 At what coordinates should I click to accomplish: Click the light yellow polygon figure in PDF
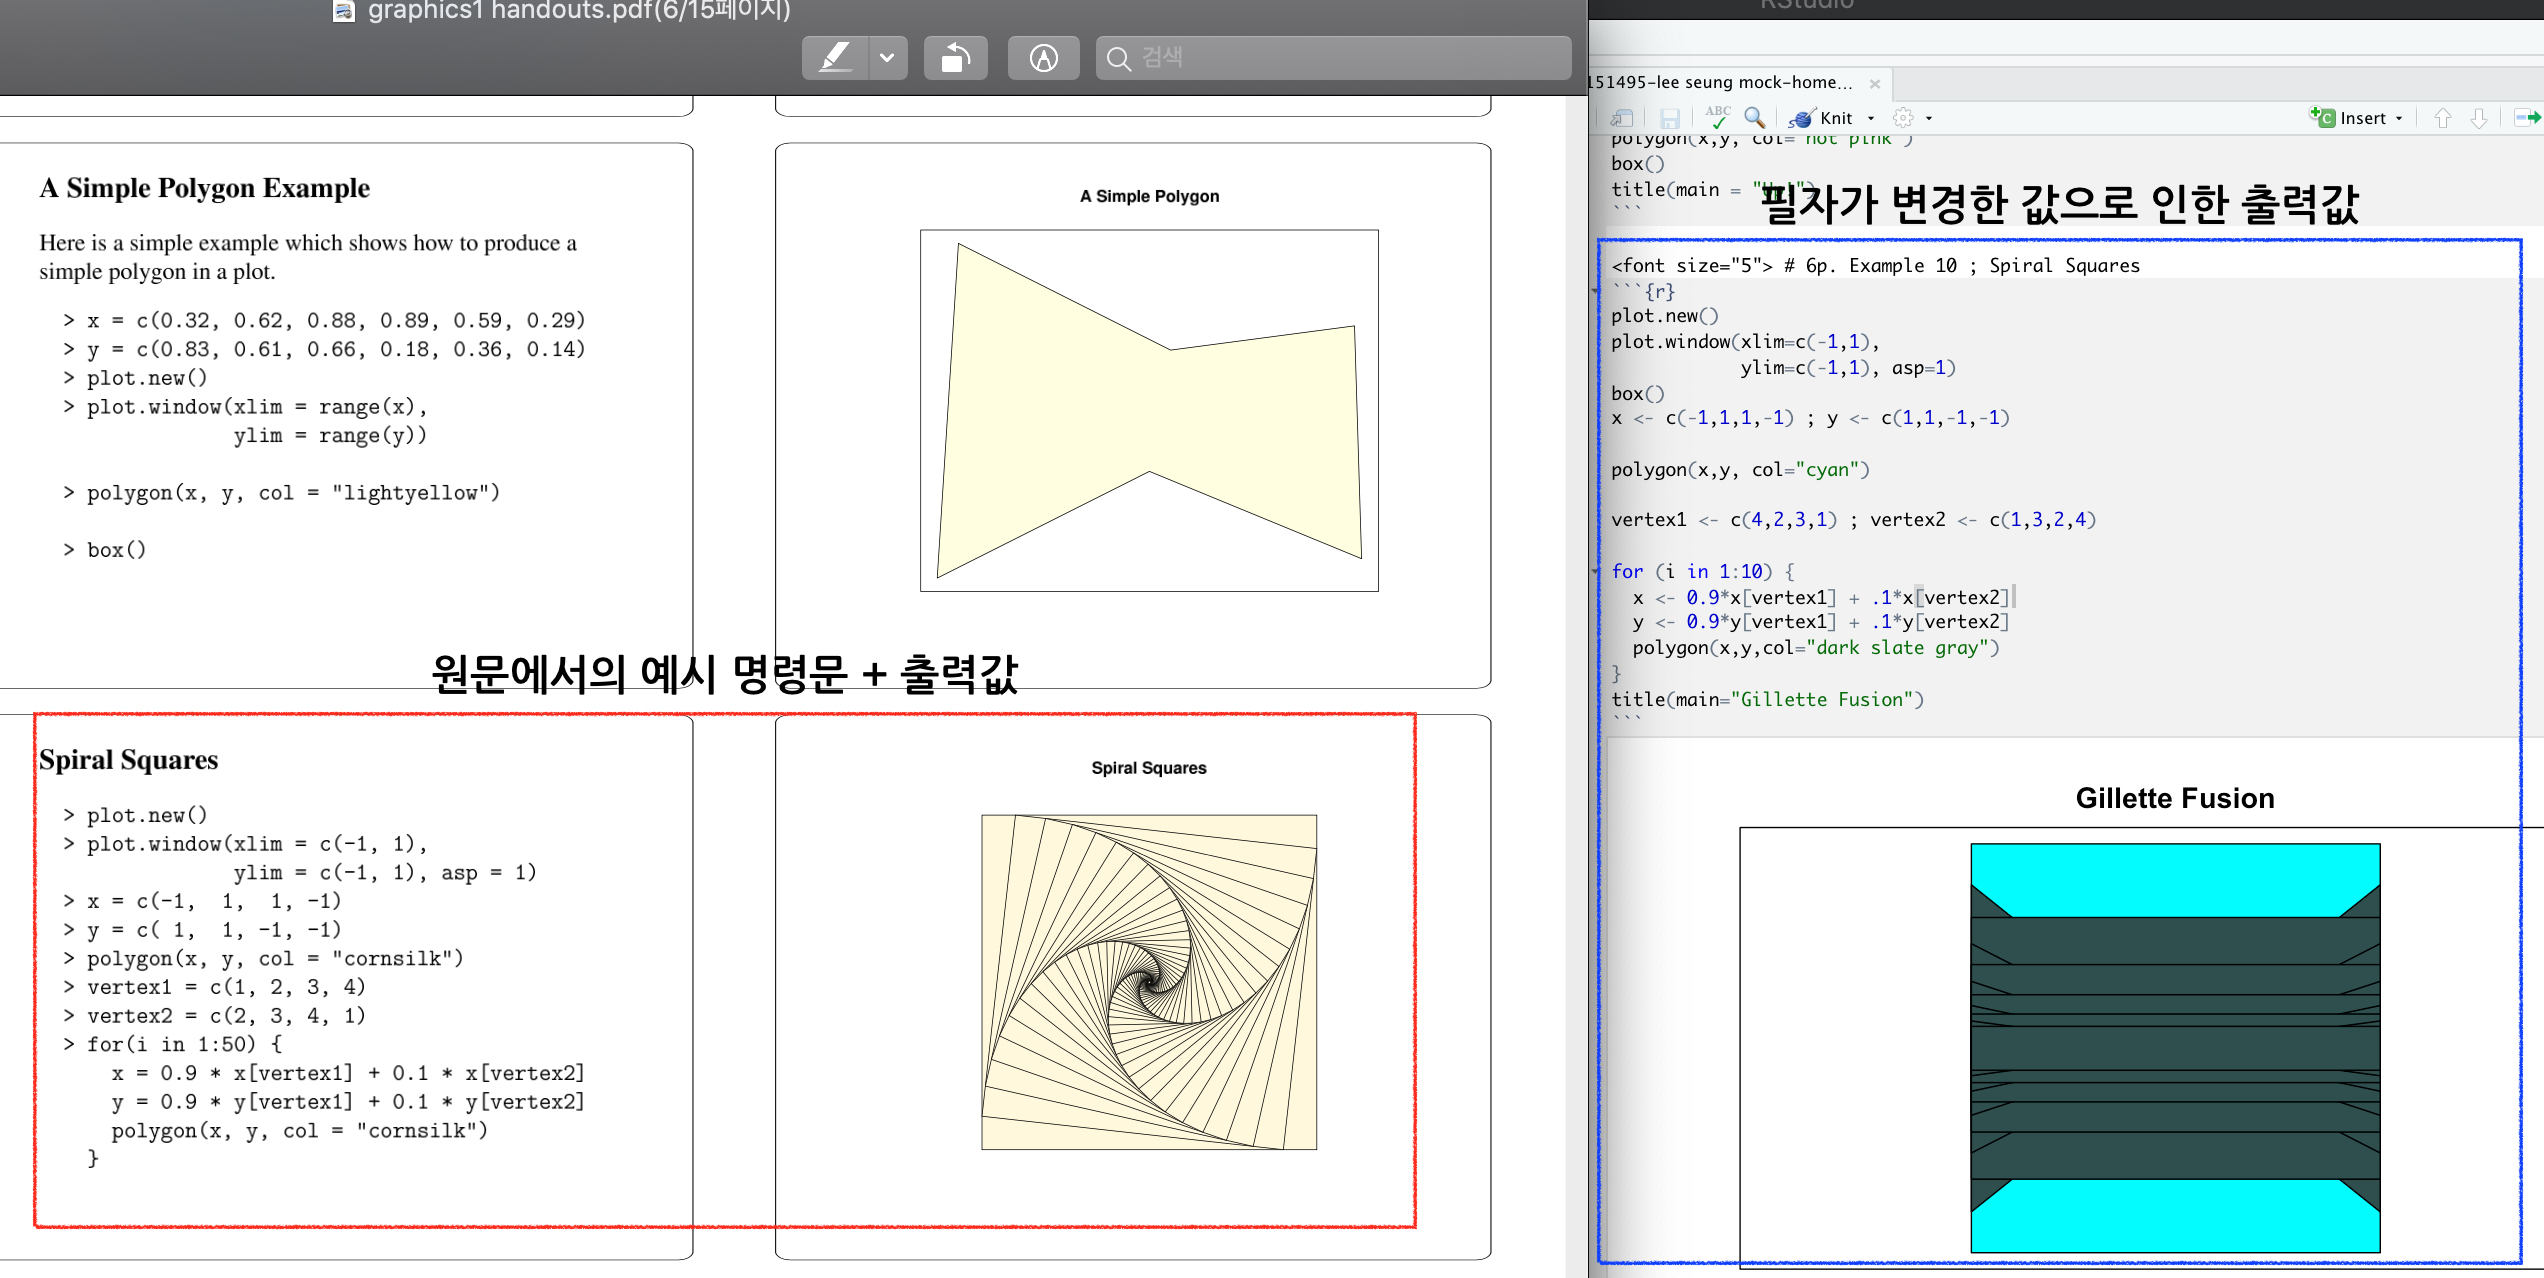pos(1149,410)
